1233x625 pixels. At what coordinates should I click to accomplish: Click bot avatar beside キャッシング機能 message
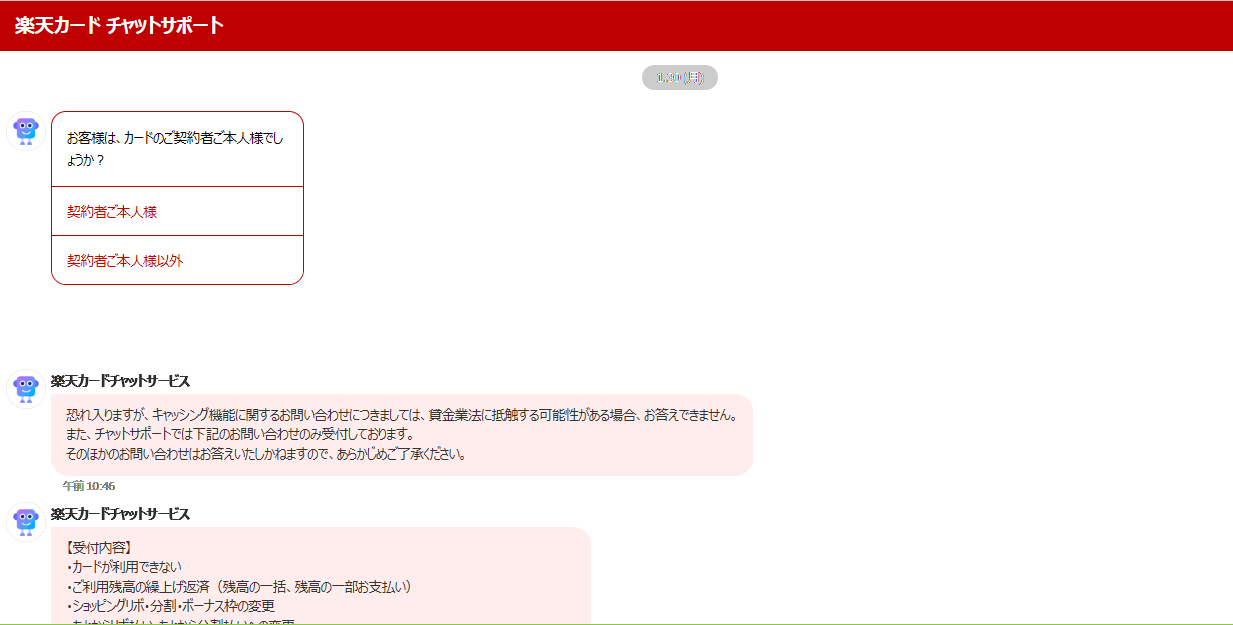point(26,387)
